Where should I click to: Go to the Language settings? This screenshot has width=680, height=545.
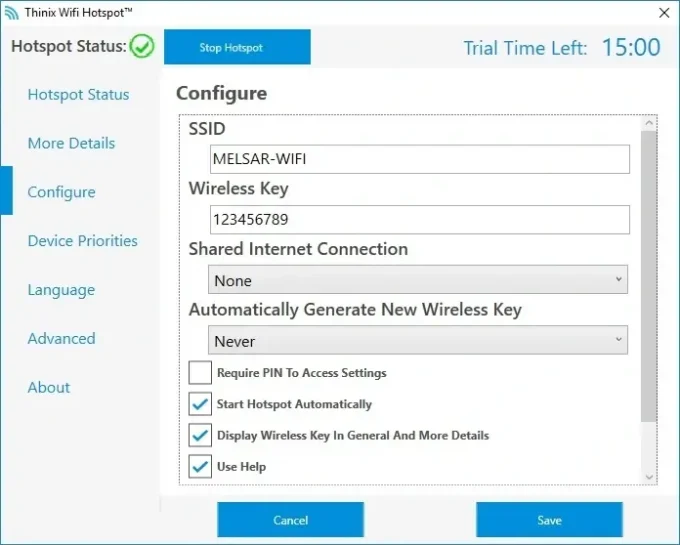point(61,290)
